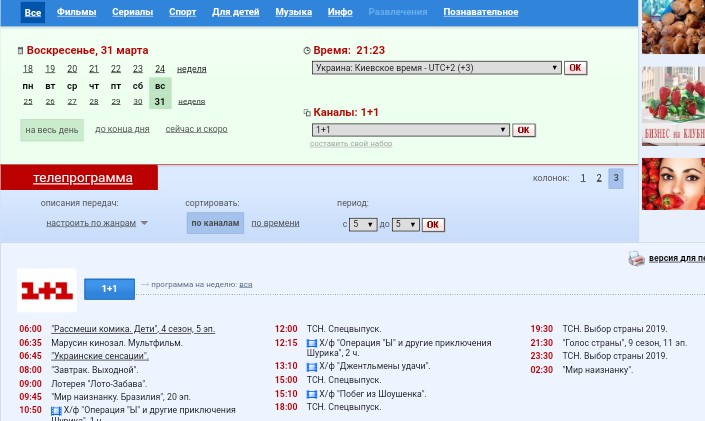This screenshot has width=705, height=421.
Task: Set column count to 1
Action: [583, 178]
